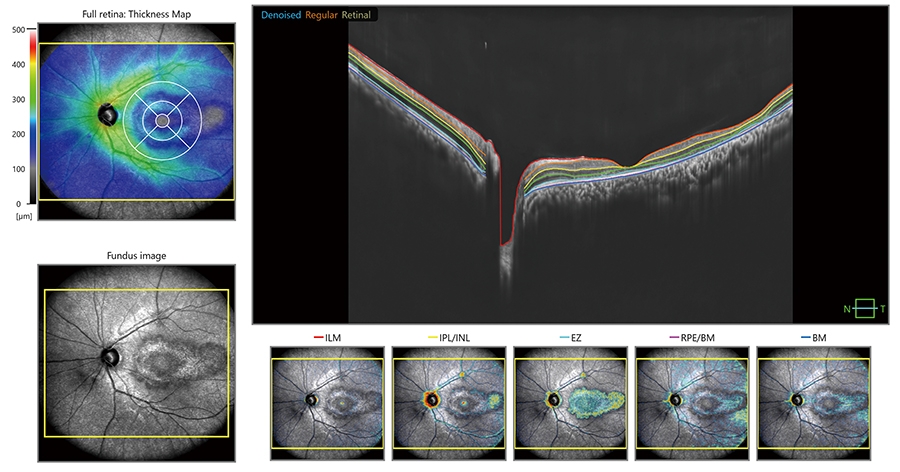Click the N-T scan orientation indicator icon
Screen dimensions: 900x472
point(864,308)
